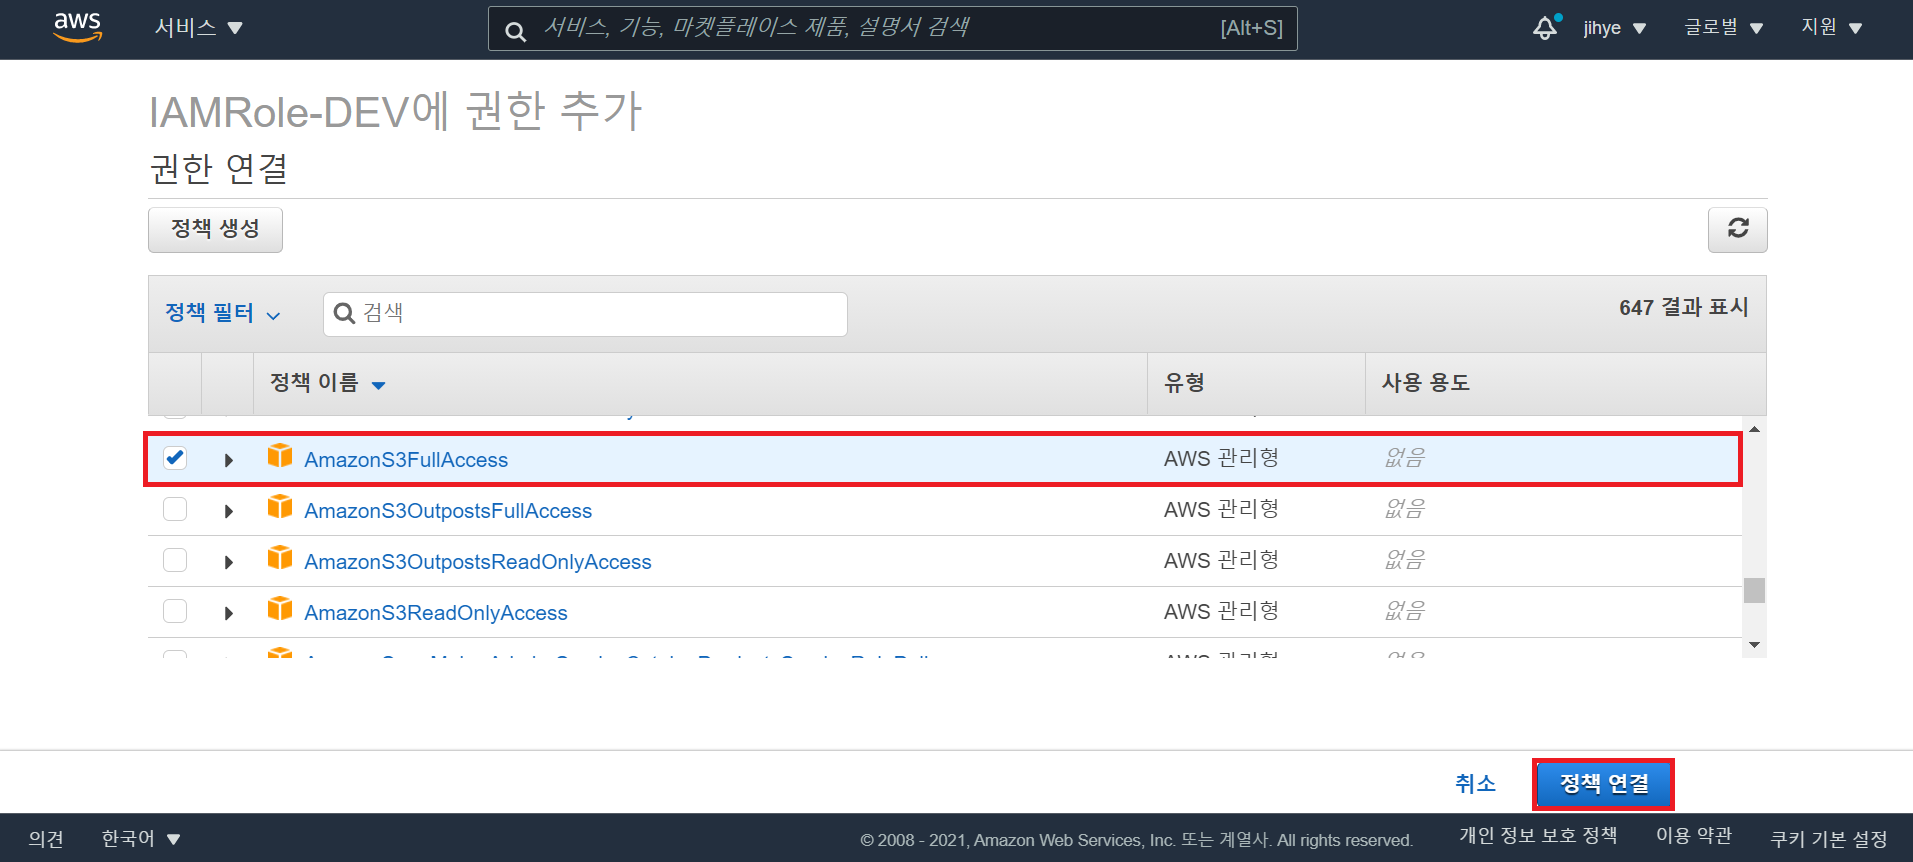Click the 정책 연결 button
The width and height of the screenshot is (1913, 862).
point(1604,784)
